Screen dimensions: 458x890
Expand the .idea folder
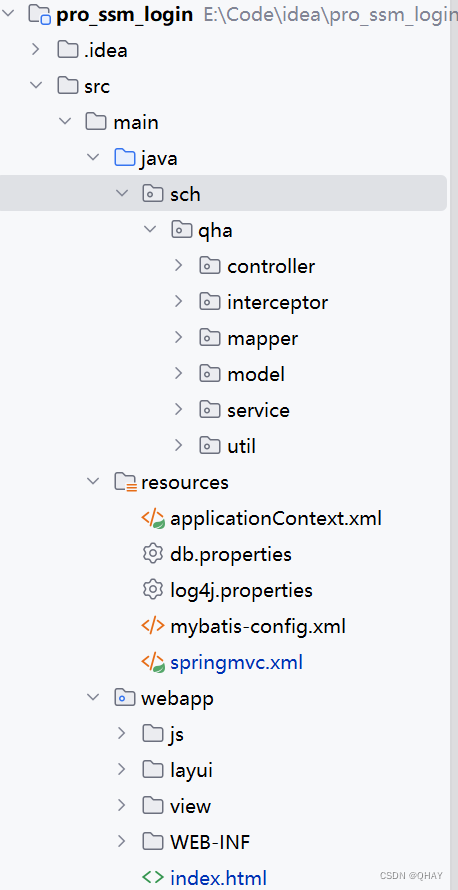(x=36, y=50)
